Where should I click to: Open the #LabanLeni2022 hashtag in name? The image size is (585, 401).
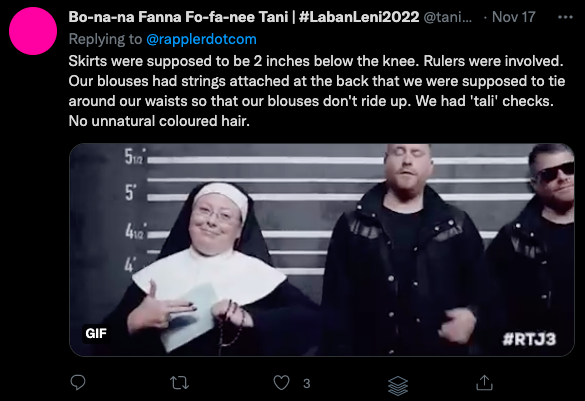(359, 17)
